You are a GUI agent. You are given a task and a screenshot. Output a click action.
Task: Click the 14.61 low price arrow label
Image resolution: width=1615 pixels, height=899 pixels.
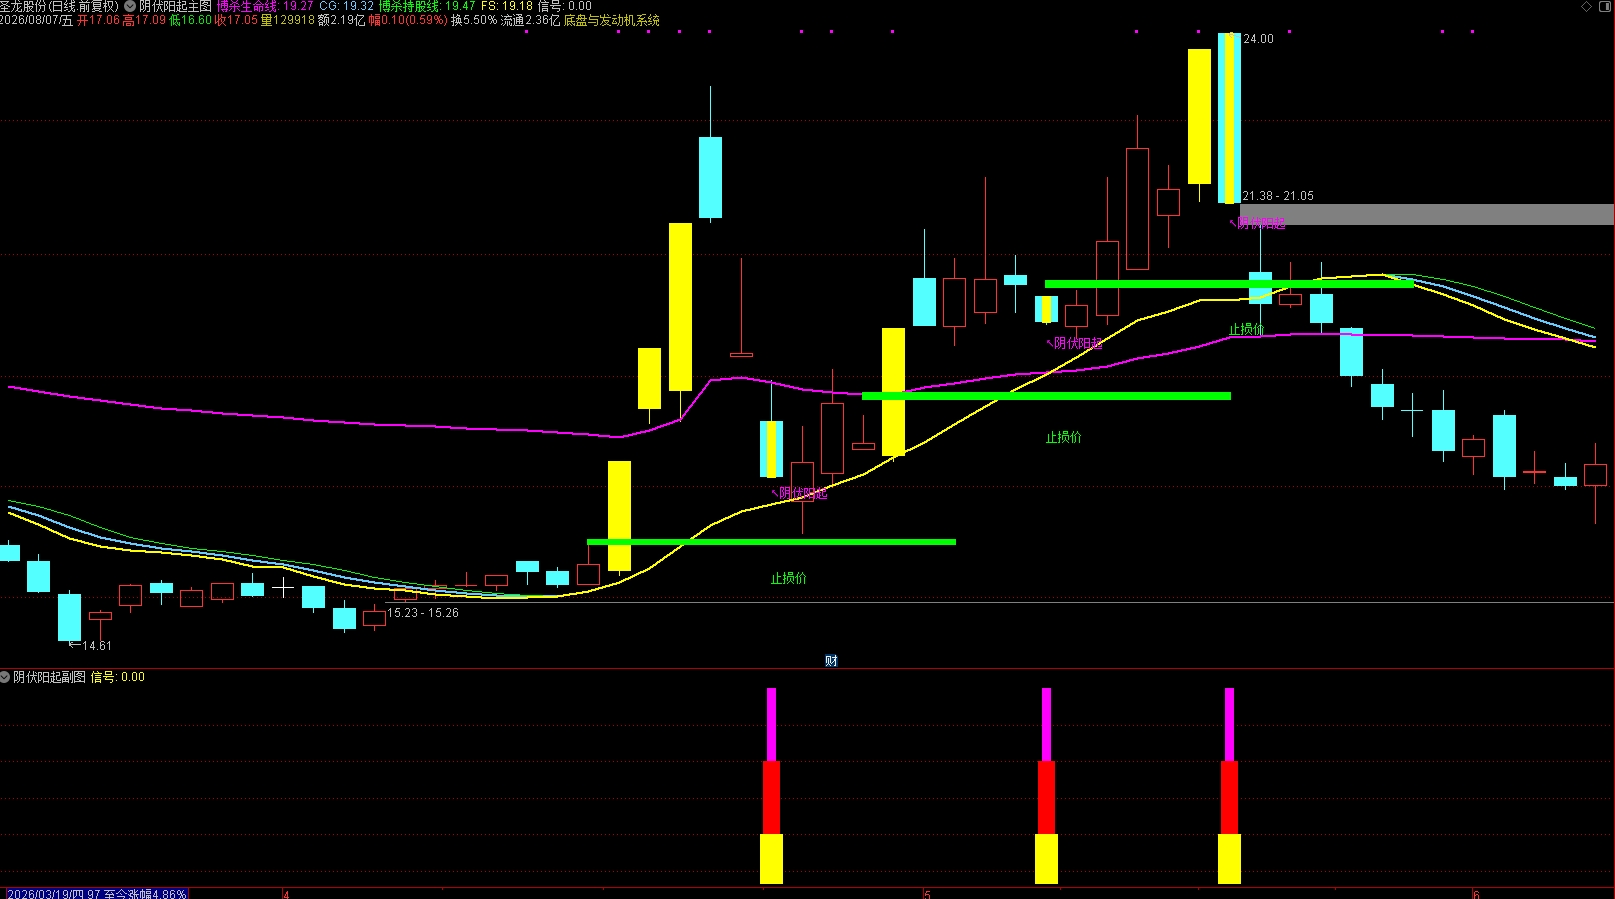[90, 646]
